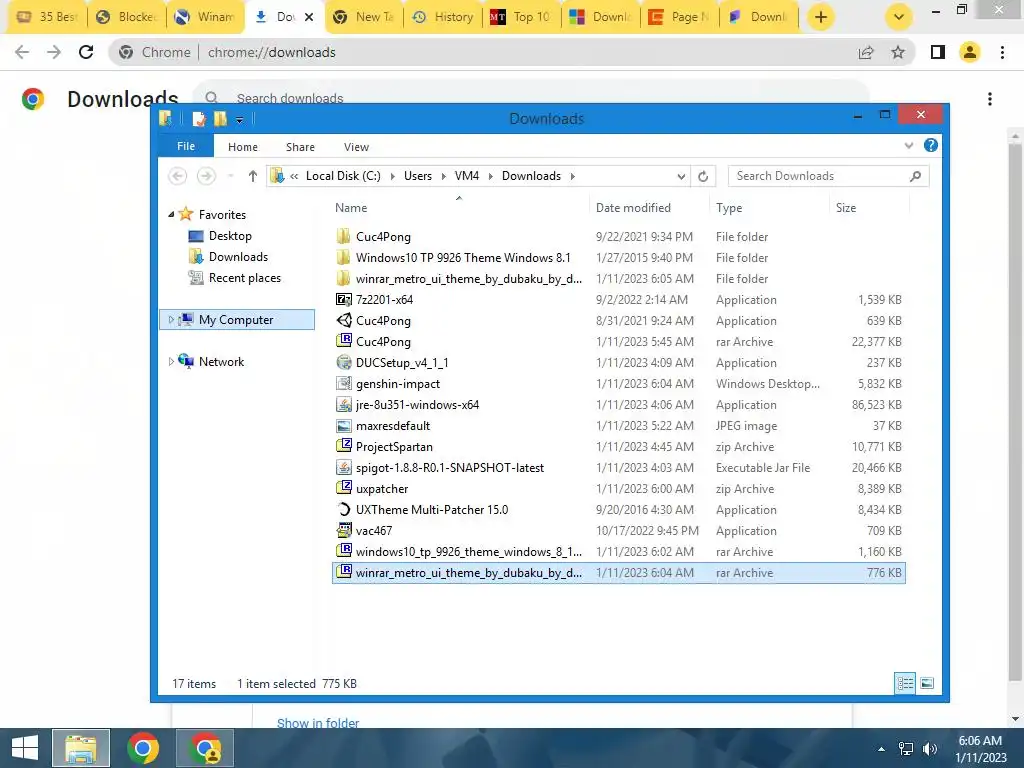
Task: Select the windows10_tp_9926 rar archive icon
Action: click(x=344, y=551)
